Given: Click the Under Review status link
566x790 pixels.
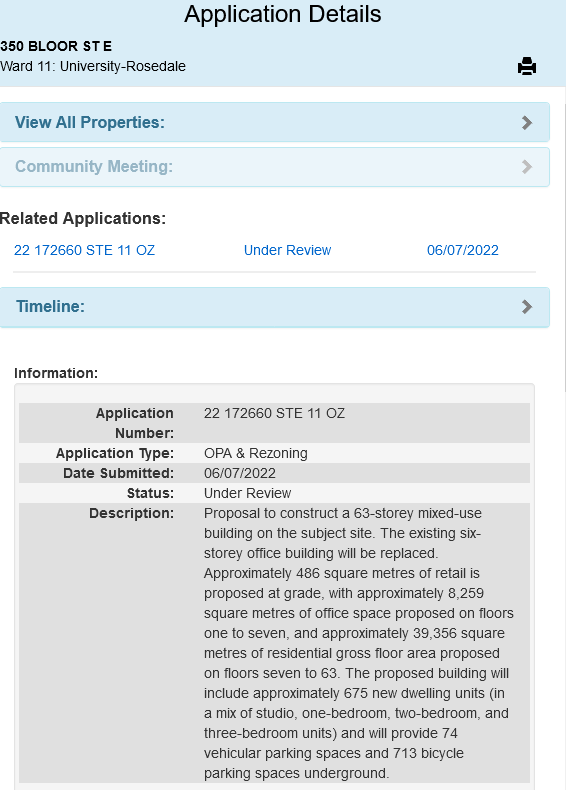Looking at the screenshot, I should (x=287, y=250).
